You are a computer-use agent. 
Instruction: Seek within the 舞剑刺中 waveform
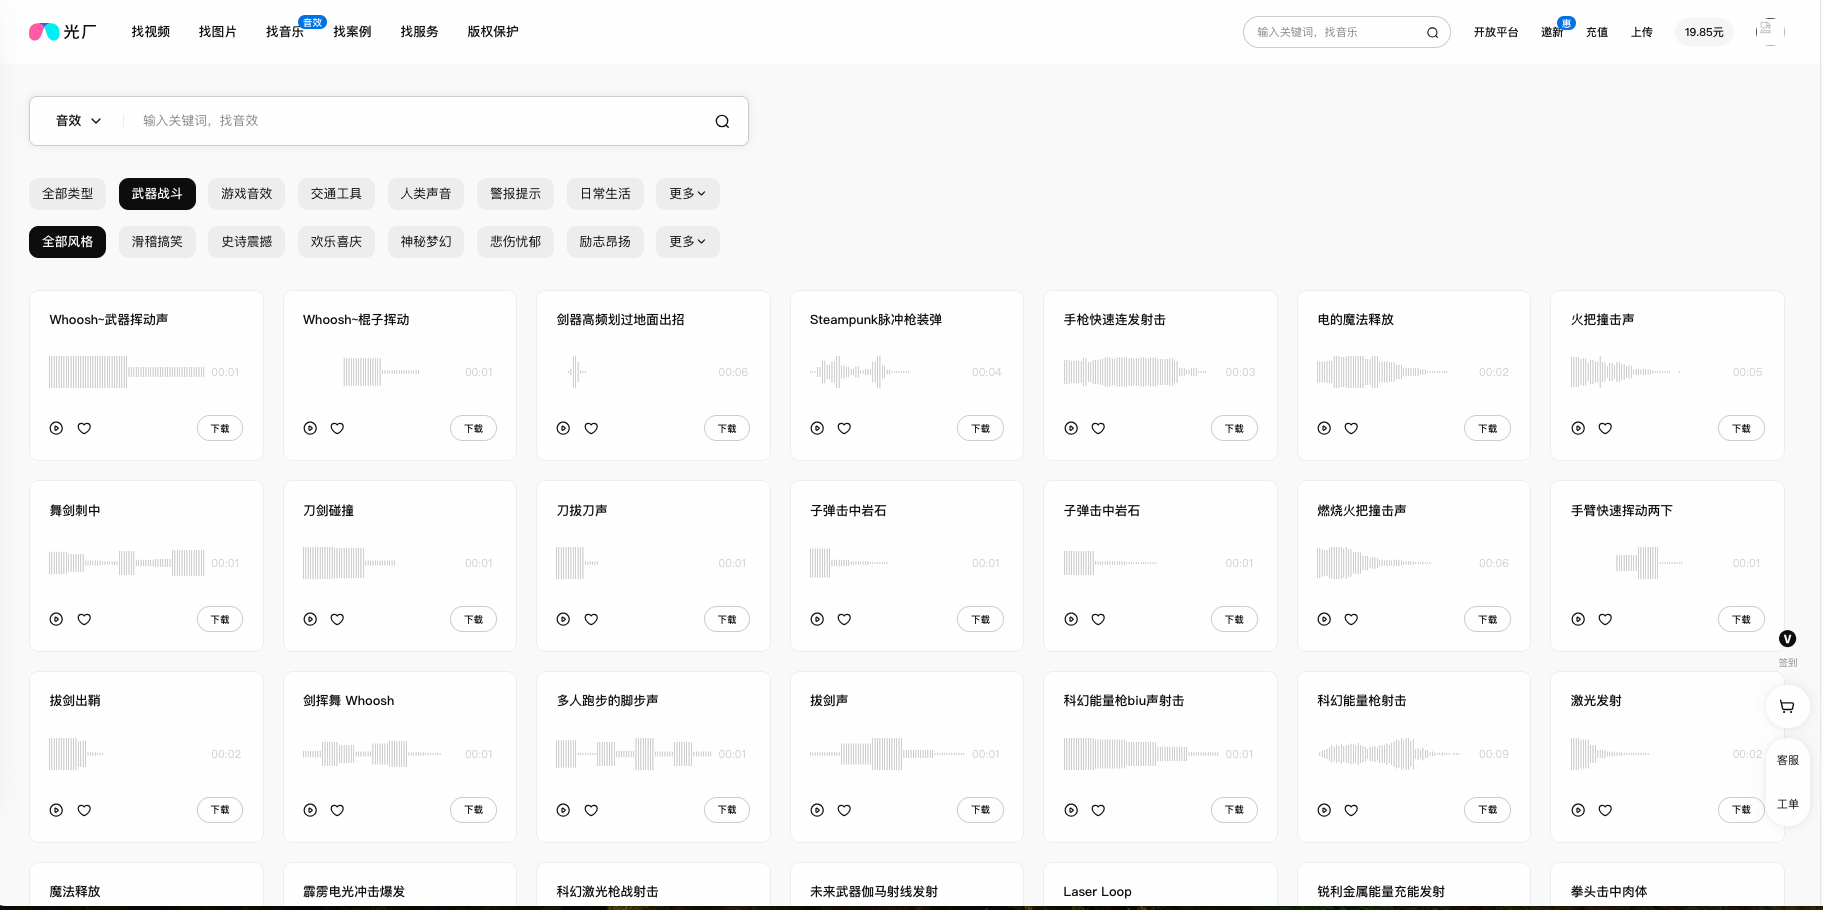pyautogui.click(x=127, y=563)
